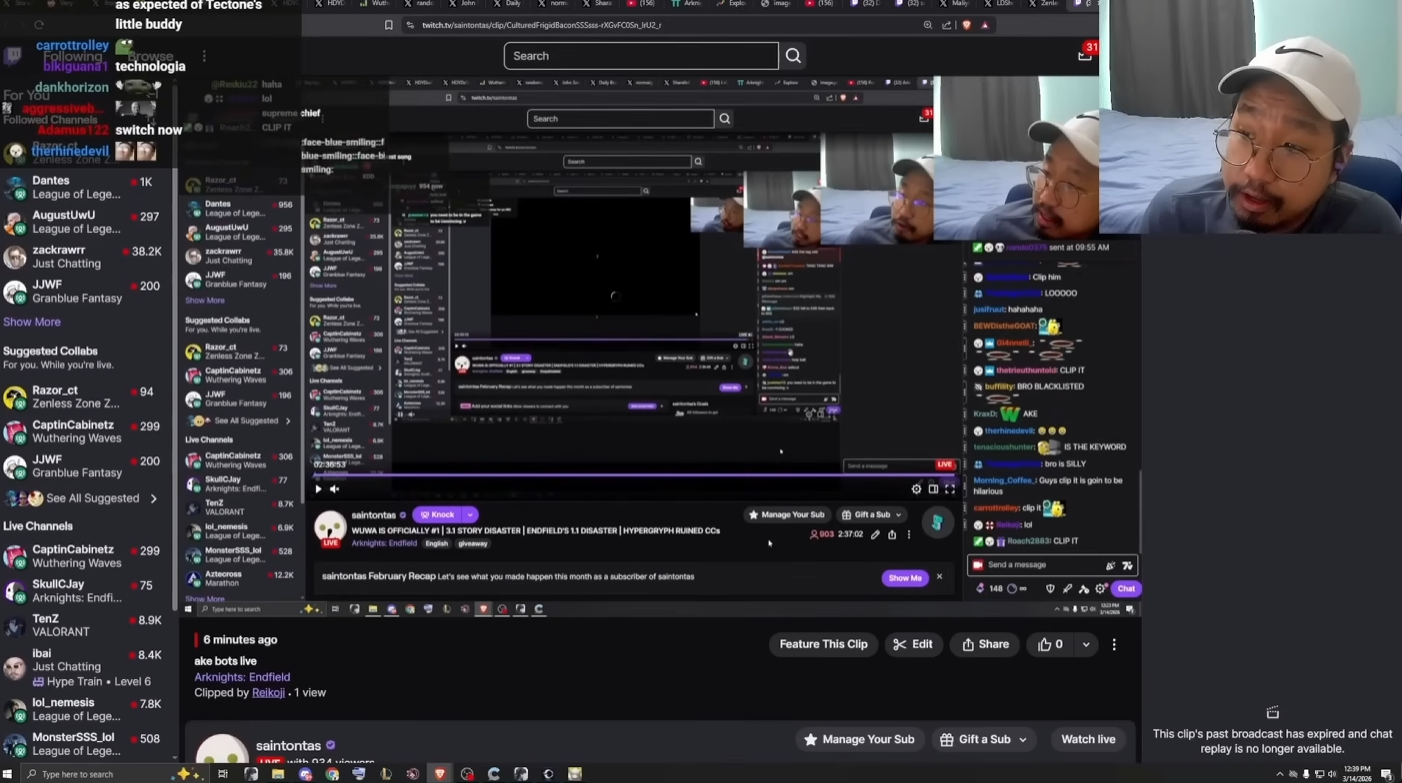This screenshot has height=783, width=1402.
Task: Click the clip URL in the address bar
Action: [542, 25]
